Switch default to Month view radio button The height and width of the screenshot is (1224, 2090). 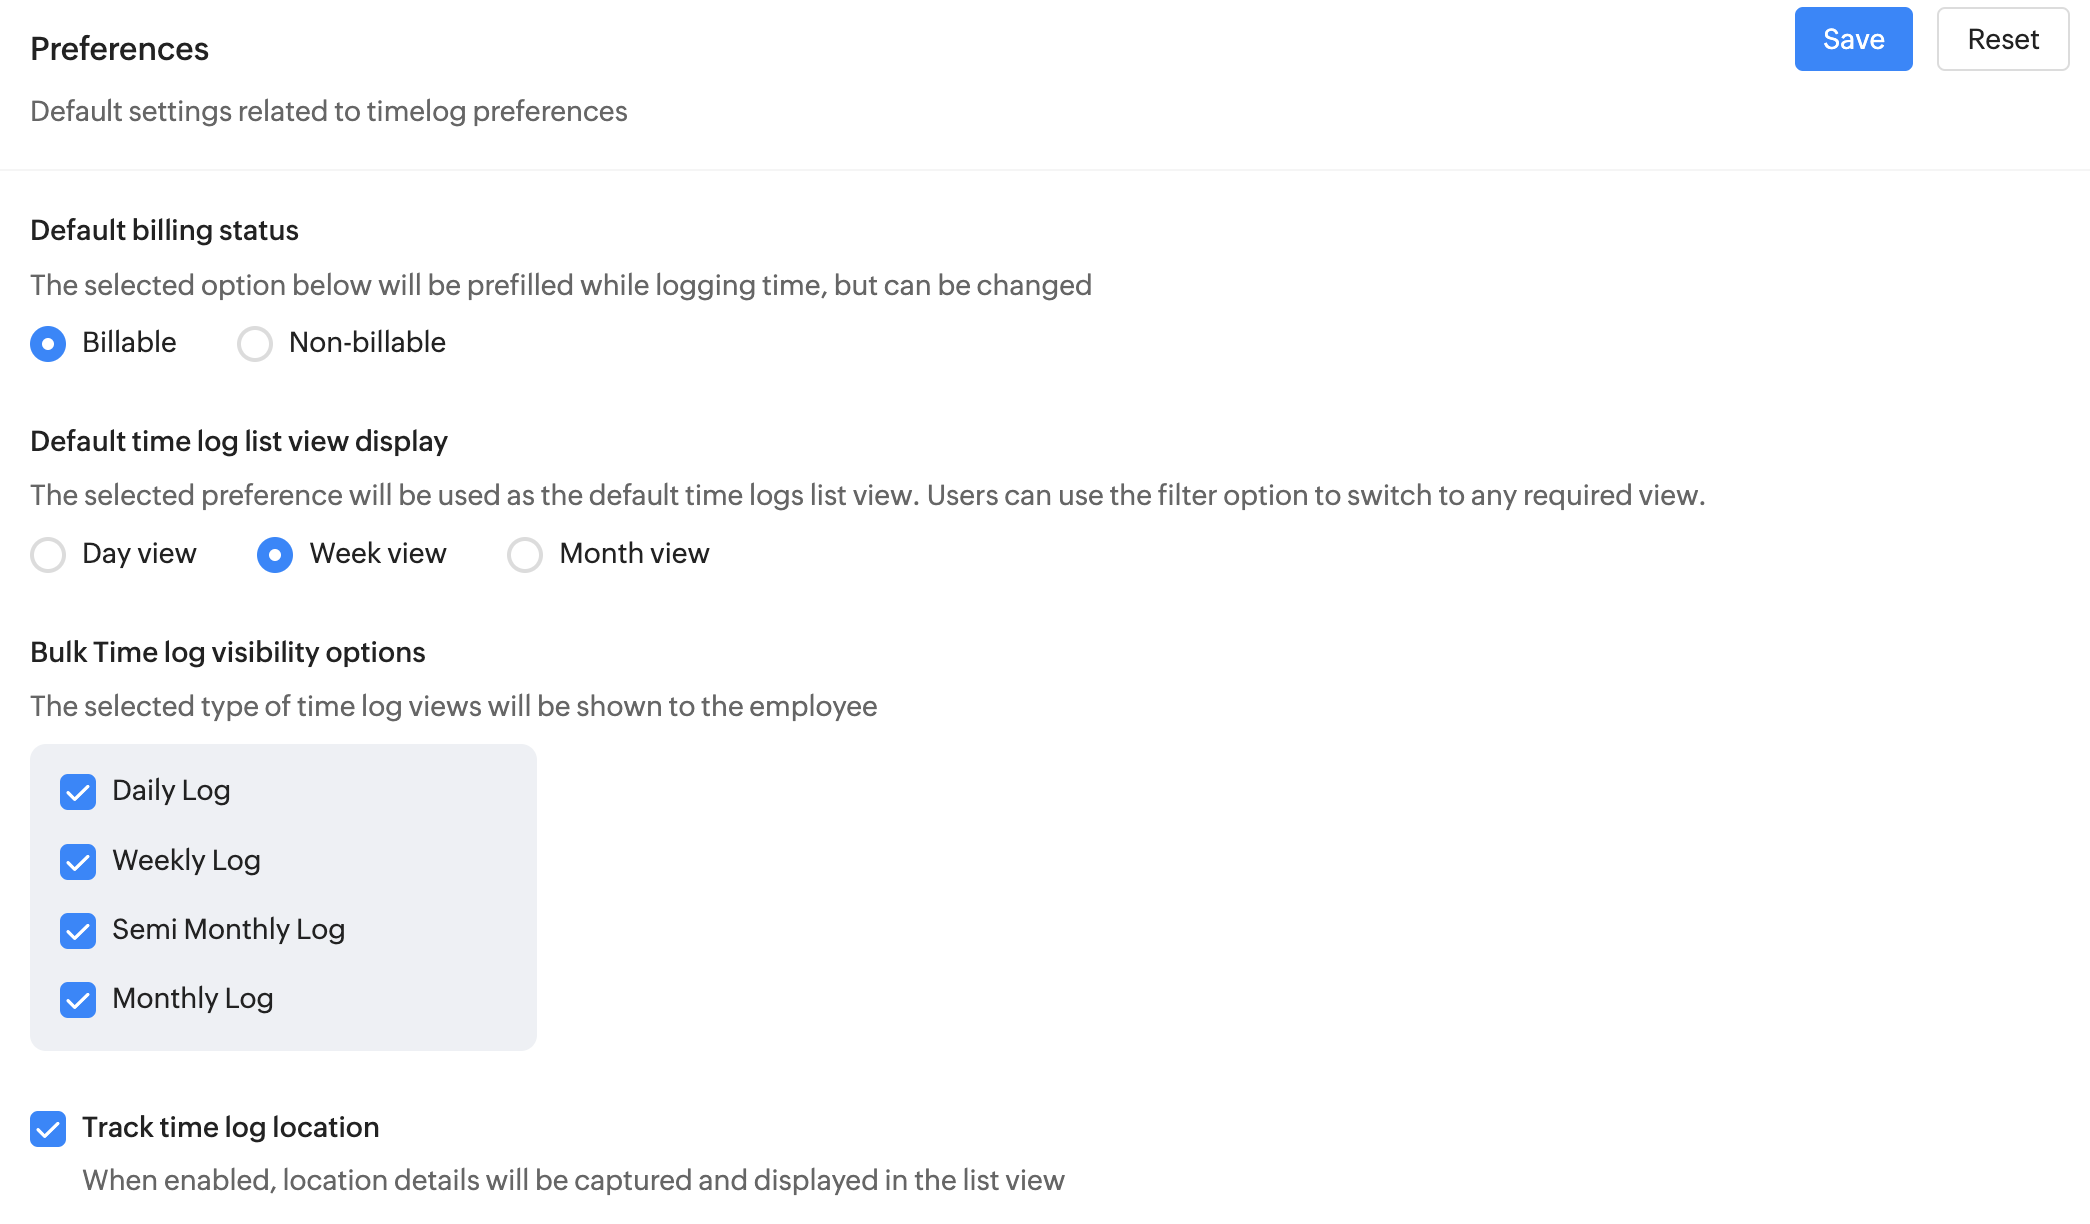[x=525, y=555]
